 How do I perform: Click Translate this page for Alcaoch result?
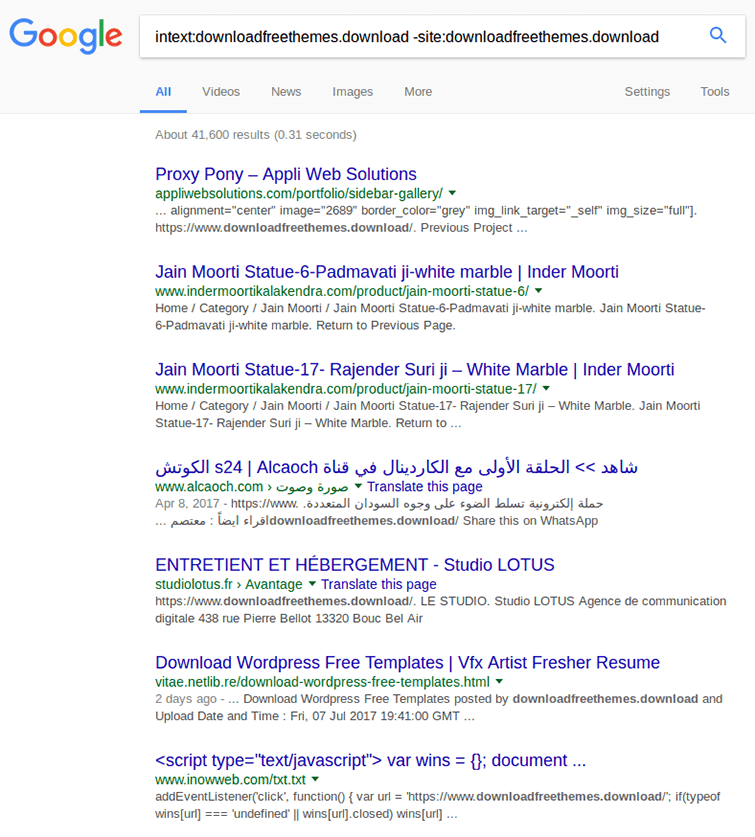click(424, 487)
